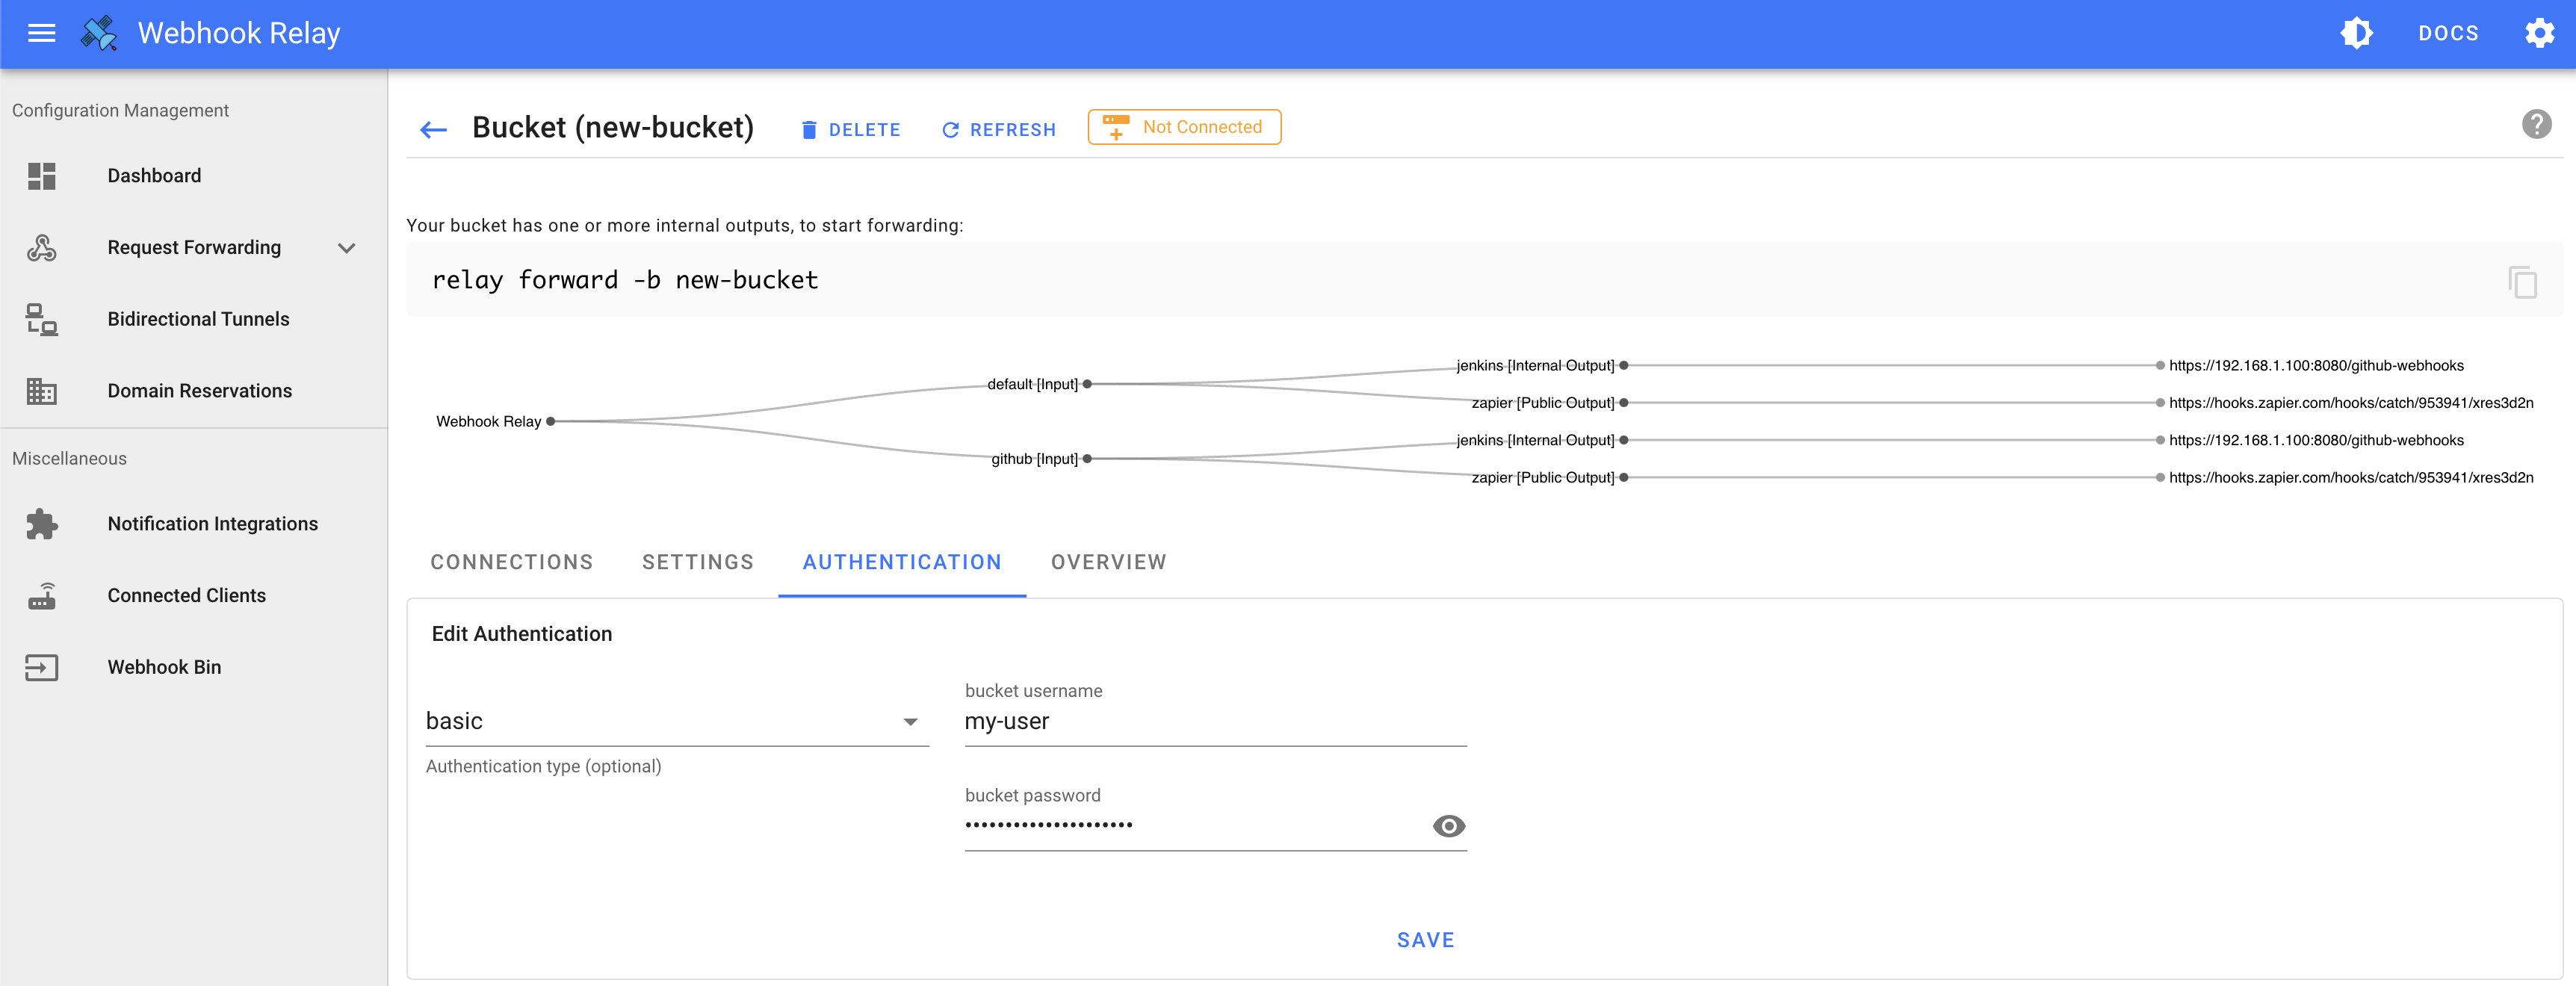
Task: Open the hamburger navigation menu
Action: click(41, 33)
